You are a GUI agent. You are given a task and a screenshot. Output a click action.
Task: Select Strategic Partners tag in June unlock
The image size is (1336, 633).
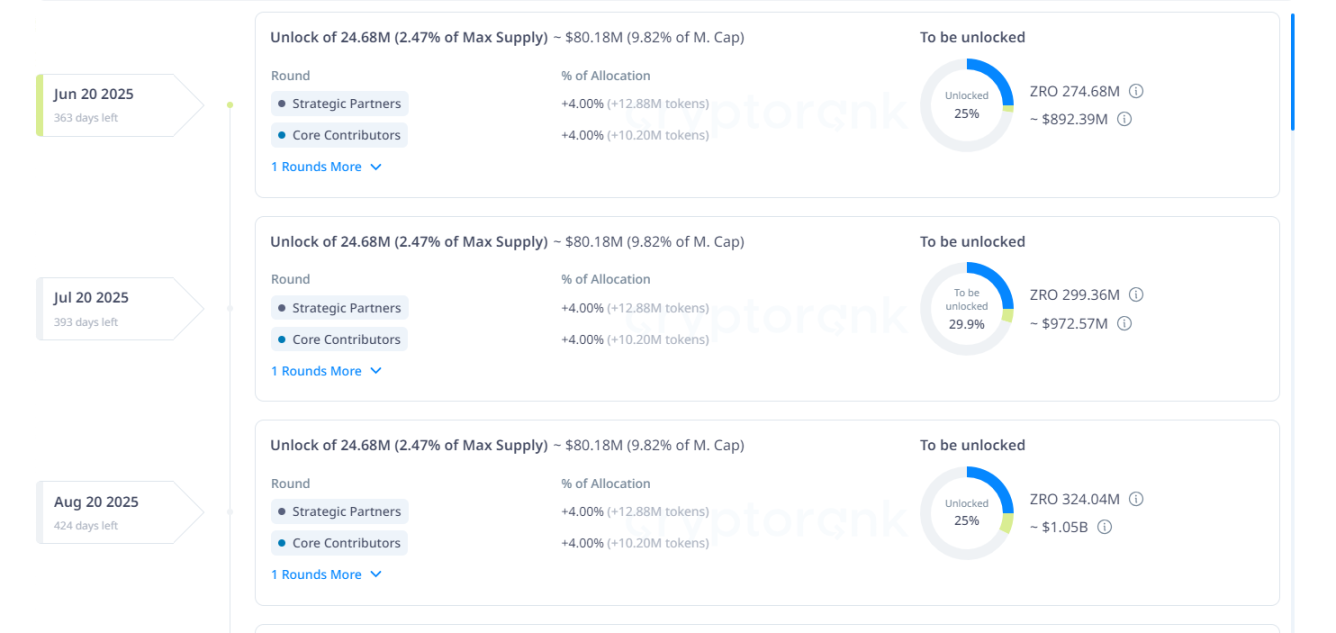(339, 104)
